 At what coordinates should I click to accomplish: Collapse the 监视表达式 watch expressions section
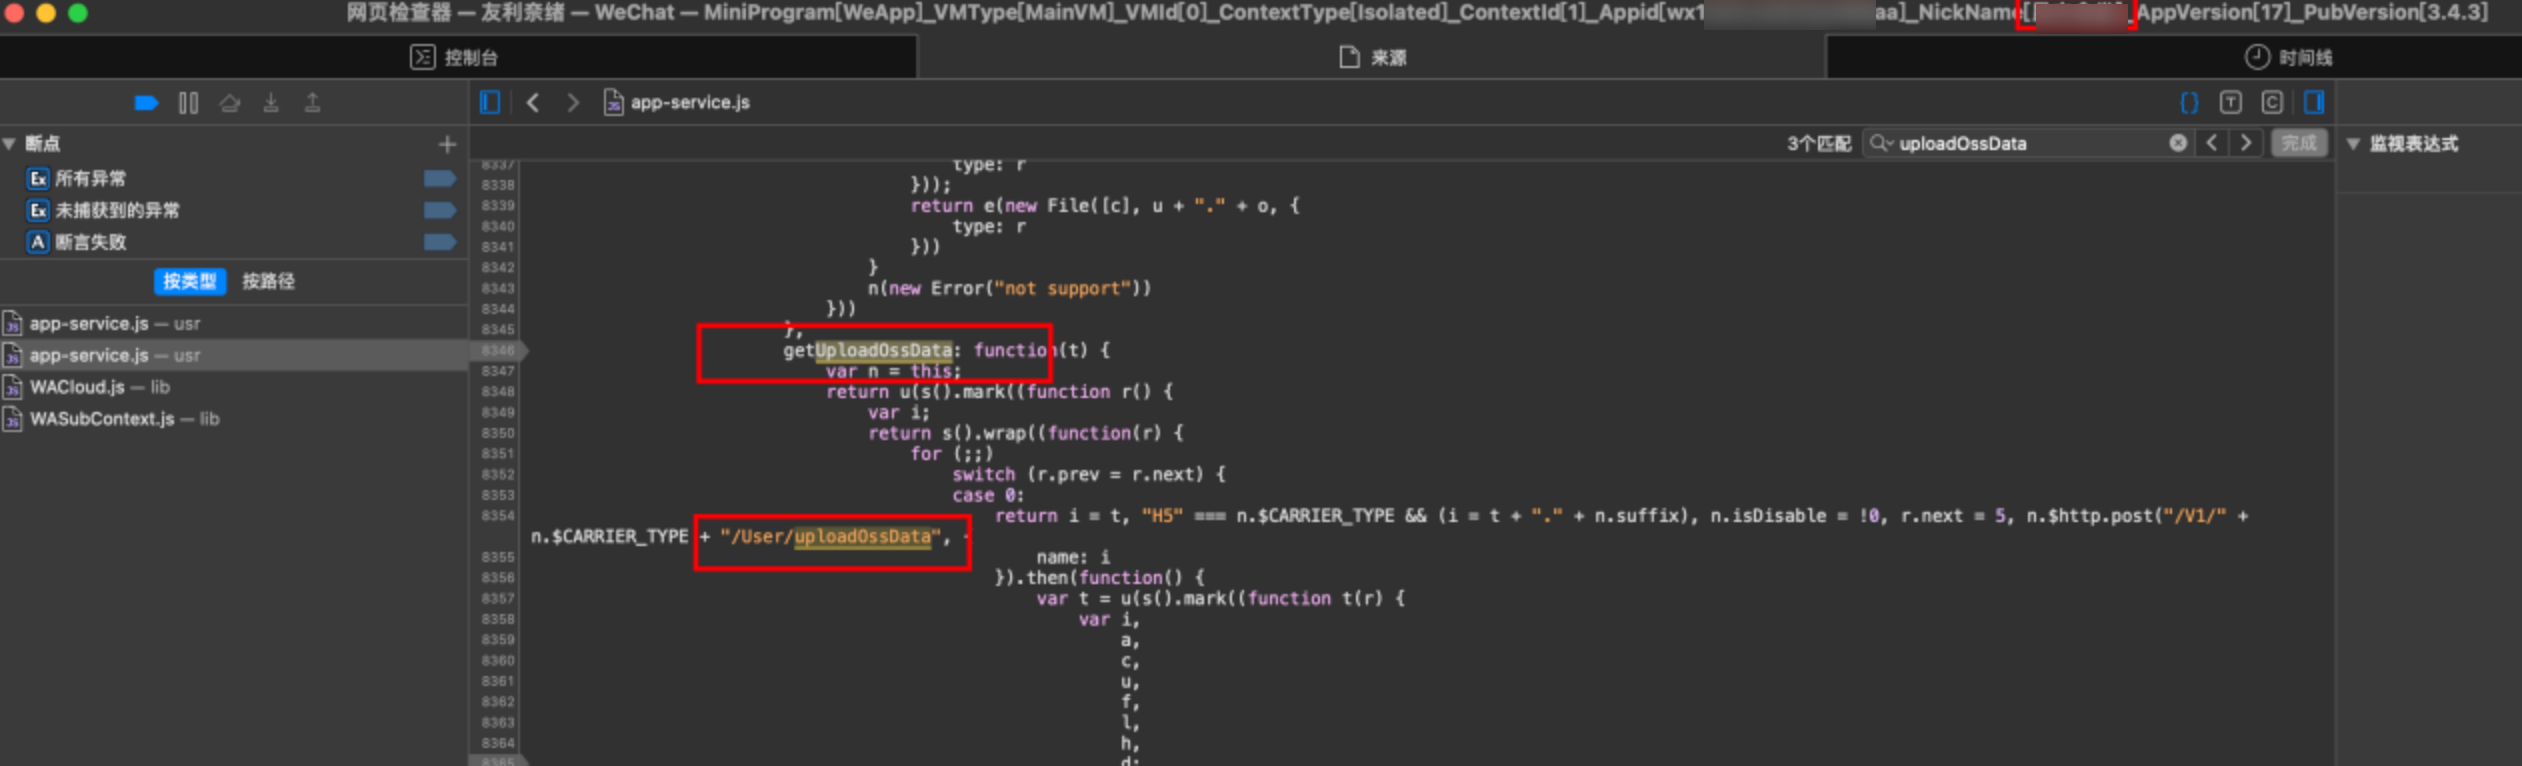[x=2354, y=144]
